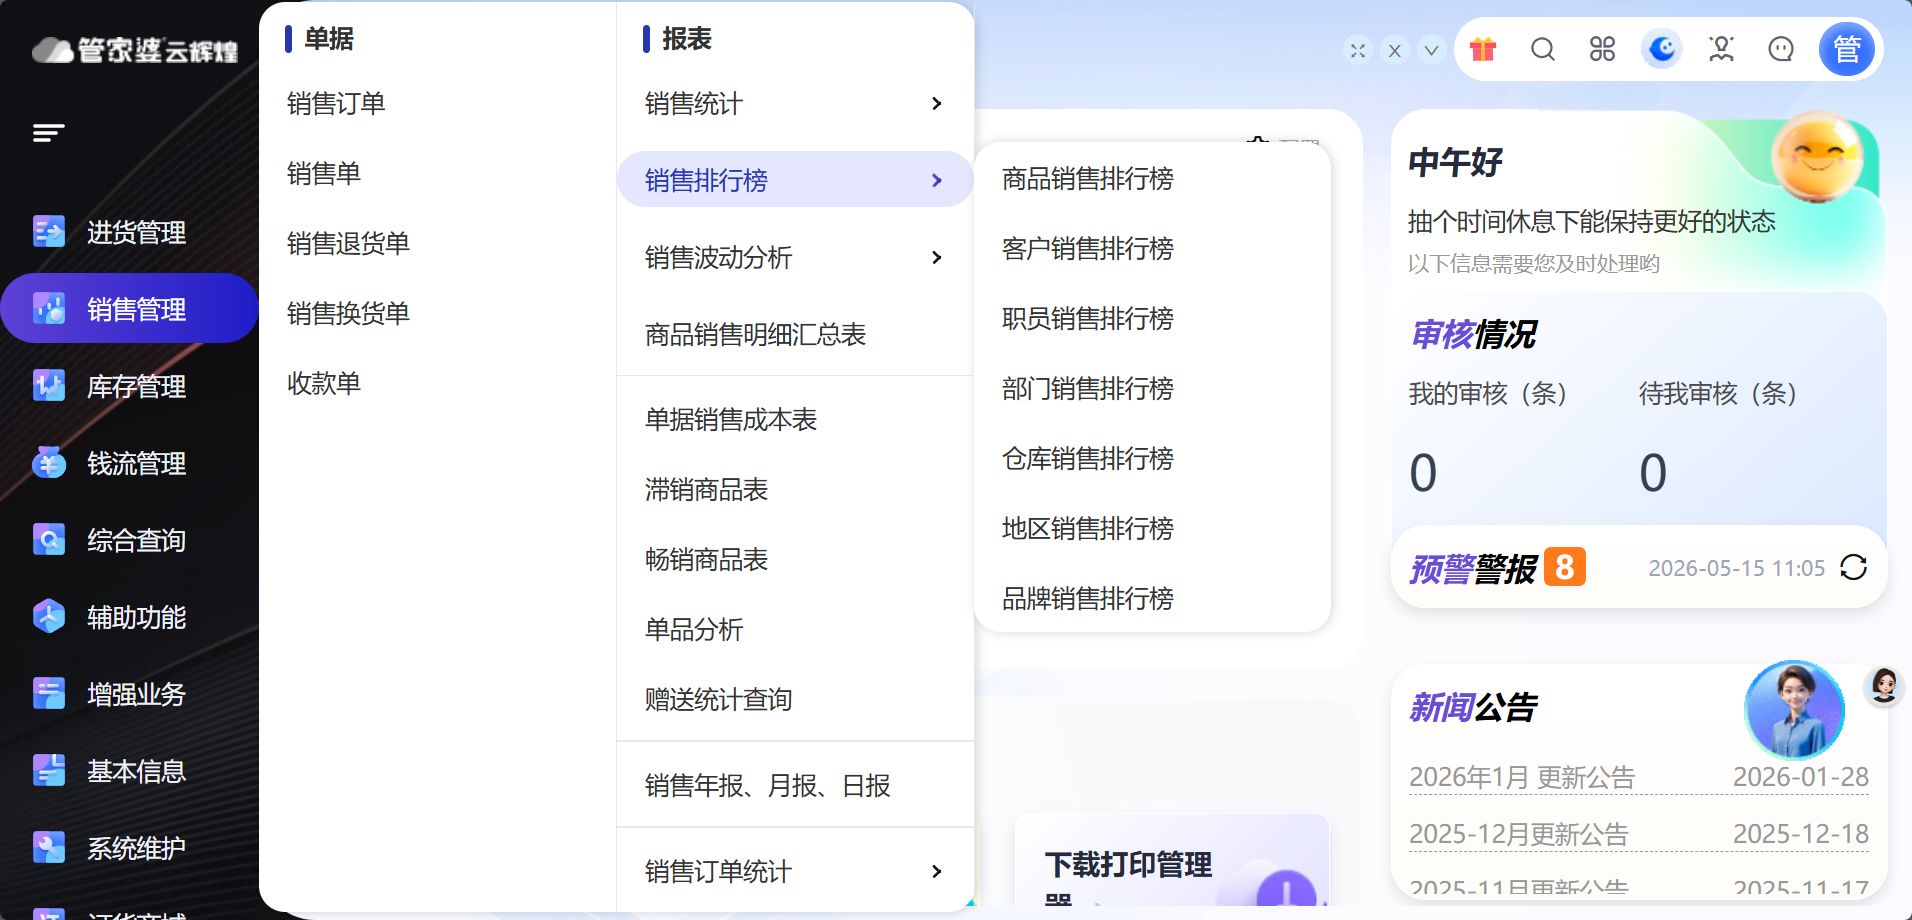Click the 库存管理 menu label

click(x=136, y=387)
